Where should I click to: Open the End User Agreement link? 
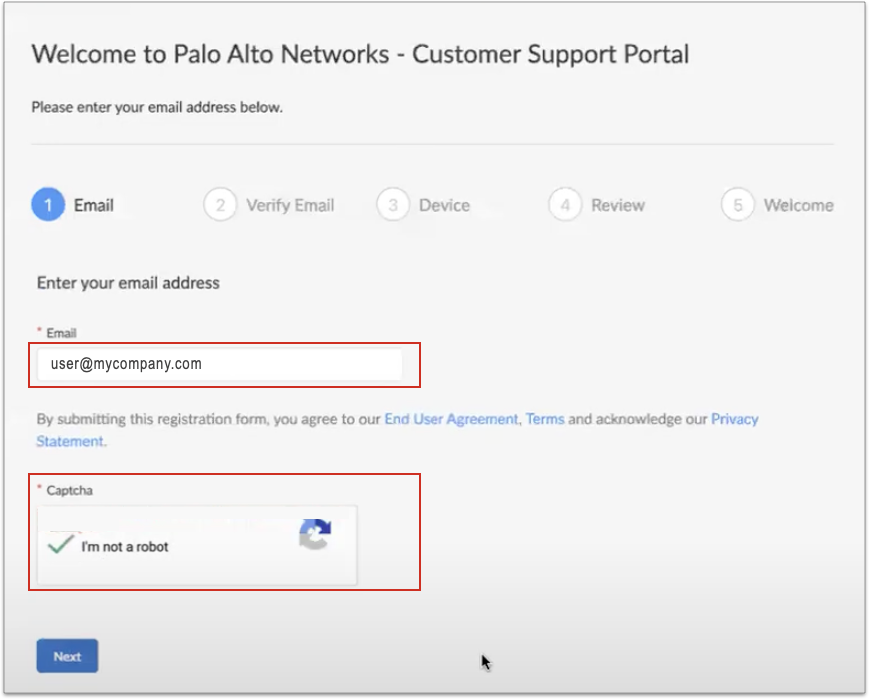pyautogui.click(x=451, y=419)
